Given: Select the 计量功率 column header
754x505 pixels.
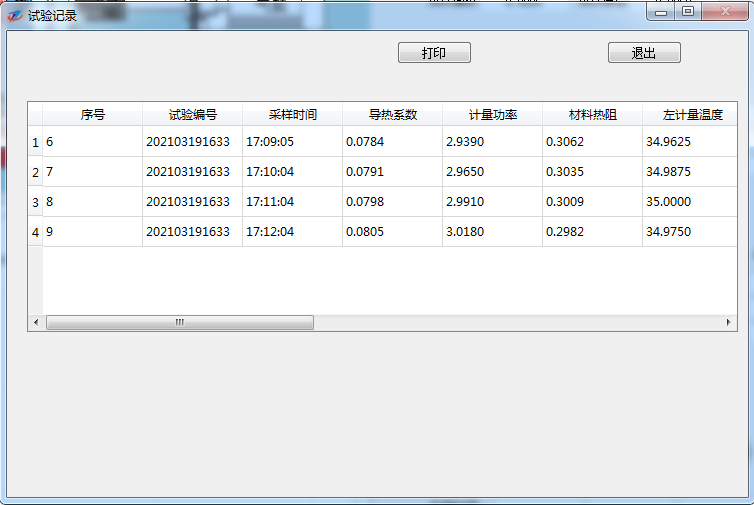Looking at the screenshot, I should point(492,115).
